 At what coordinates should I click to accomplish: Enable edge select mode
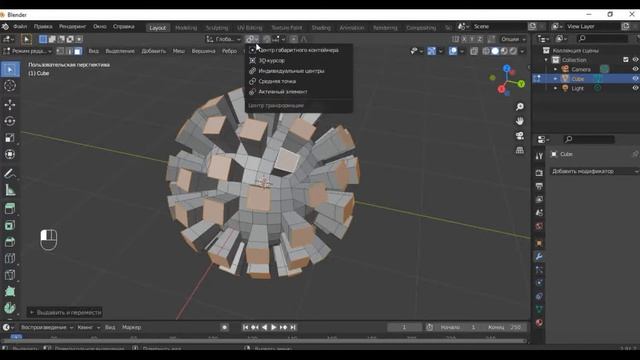(69, 51)
